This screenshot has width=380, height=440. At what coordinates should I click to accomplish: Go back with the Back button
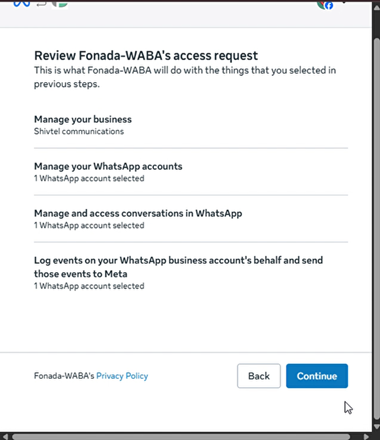pyautogui.click(x=259, y=376)
